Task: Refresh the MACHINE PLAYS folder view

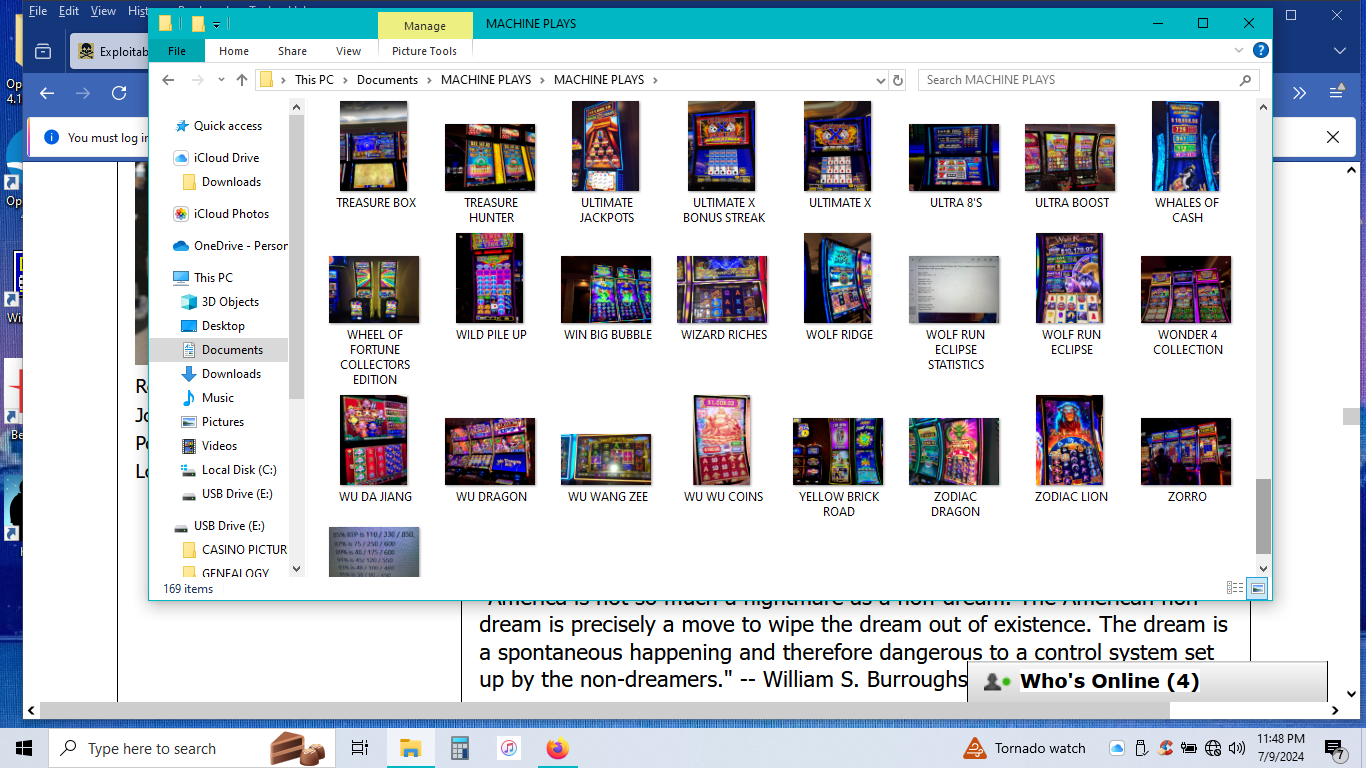Action: (897, 80)
